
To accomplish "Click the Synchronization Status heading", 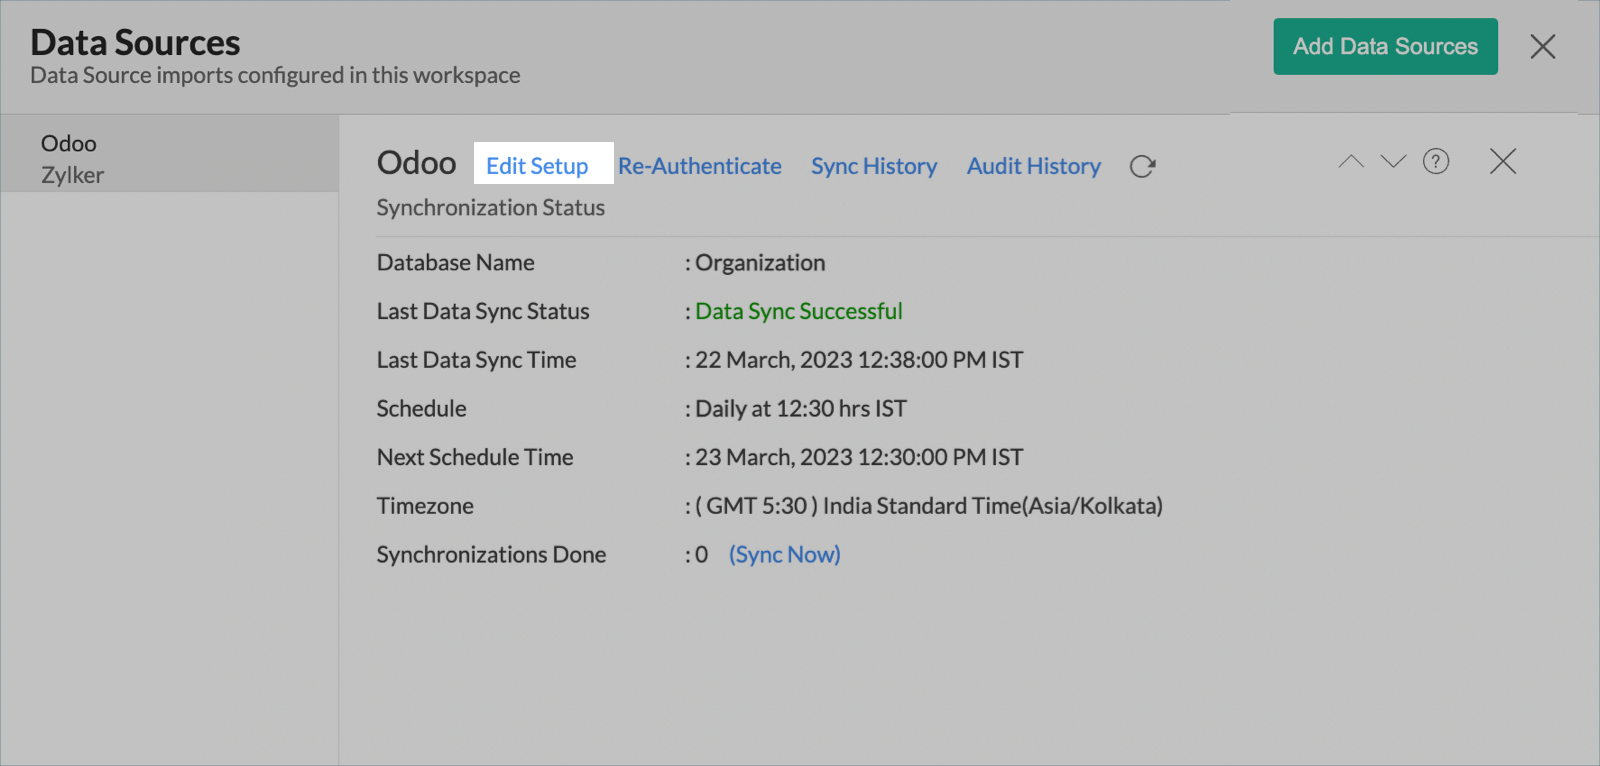I will click(490, 208).
